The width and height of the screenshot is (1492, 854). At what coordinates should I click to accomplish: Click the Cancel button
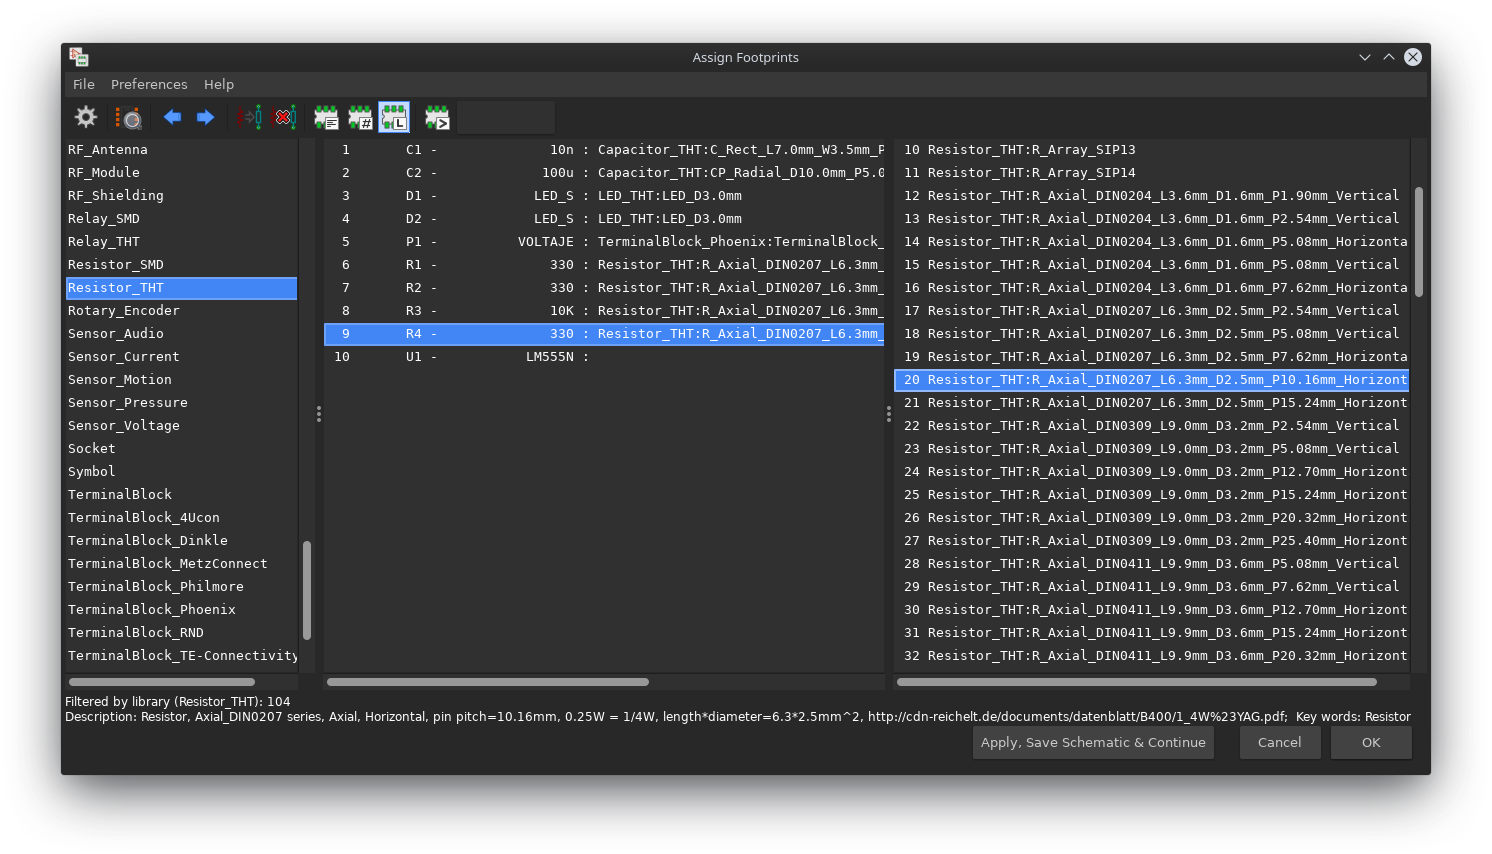(1279, 742)
